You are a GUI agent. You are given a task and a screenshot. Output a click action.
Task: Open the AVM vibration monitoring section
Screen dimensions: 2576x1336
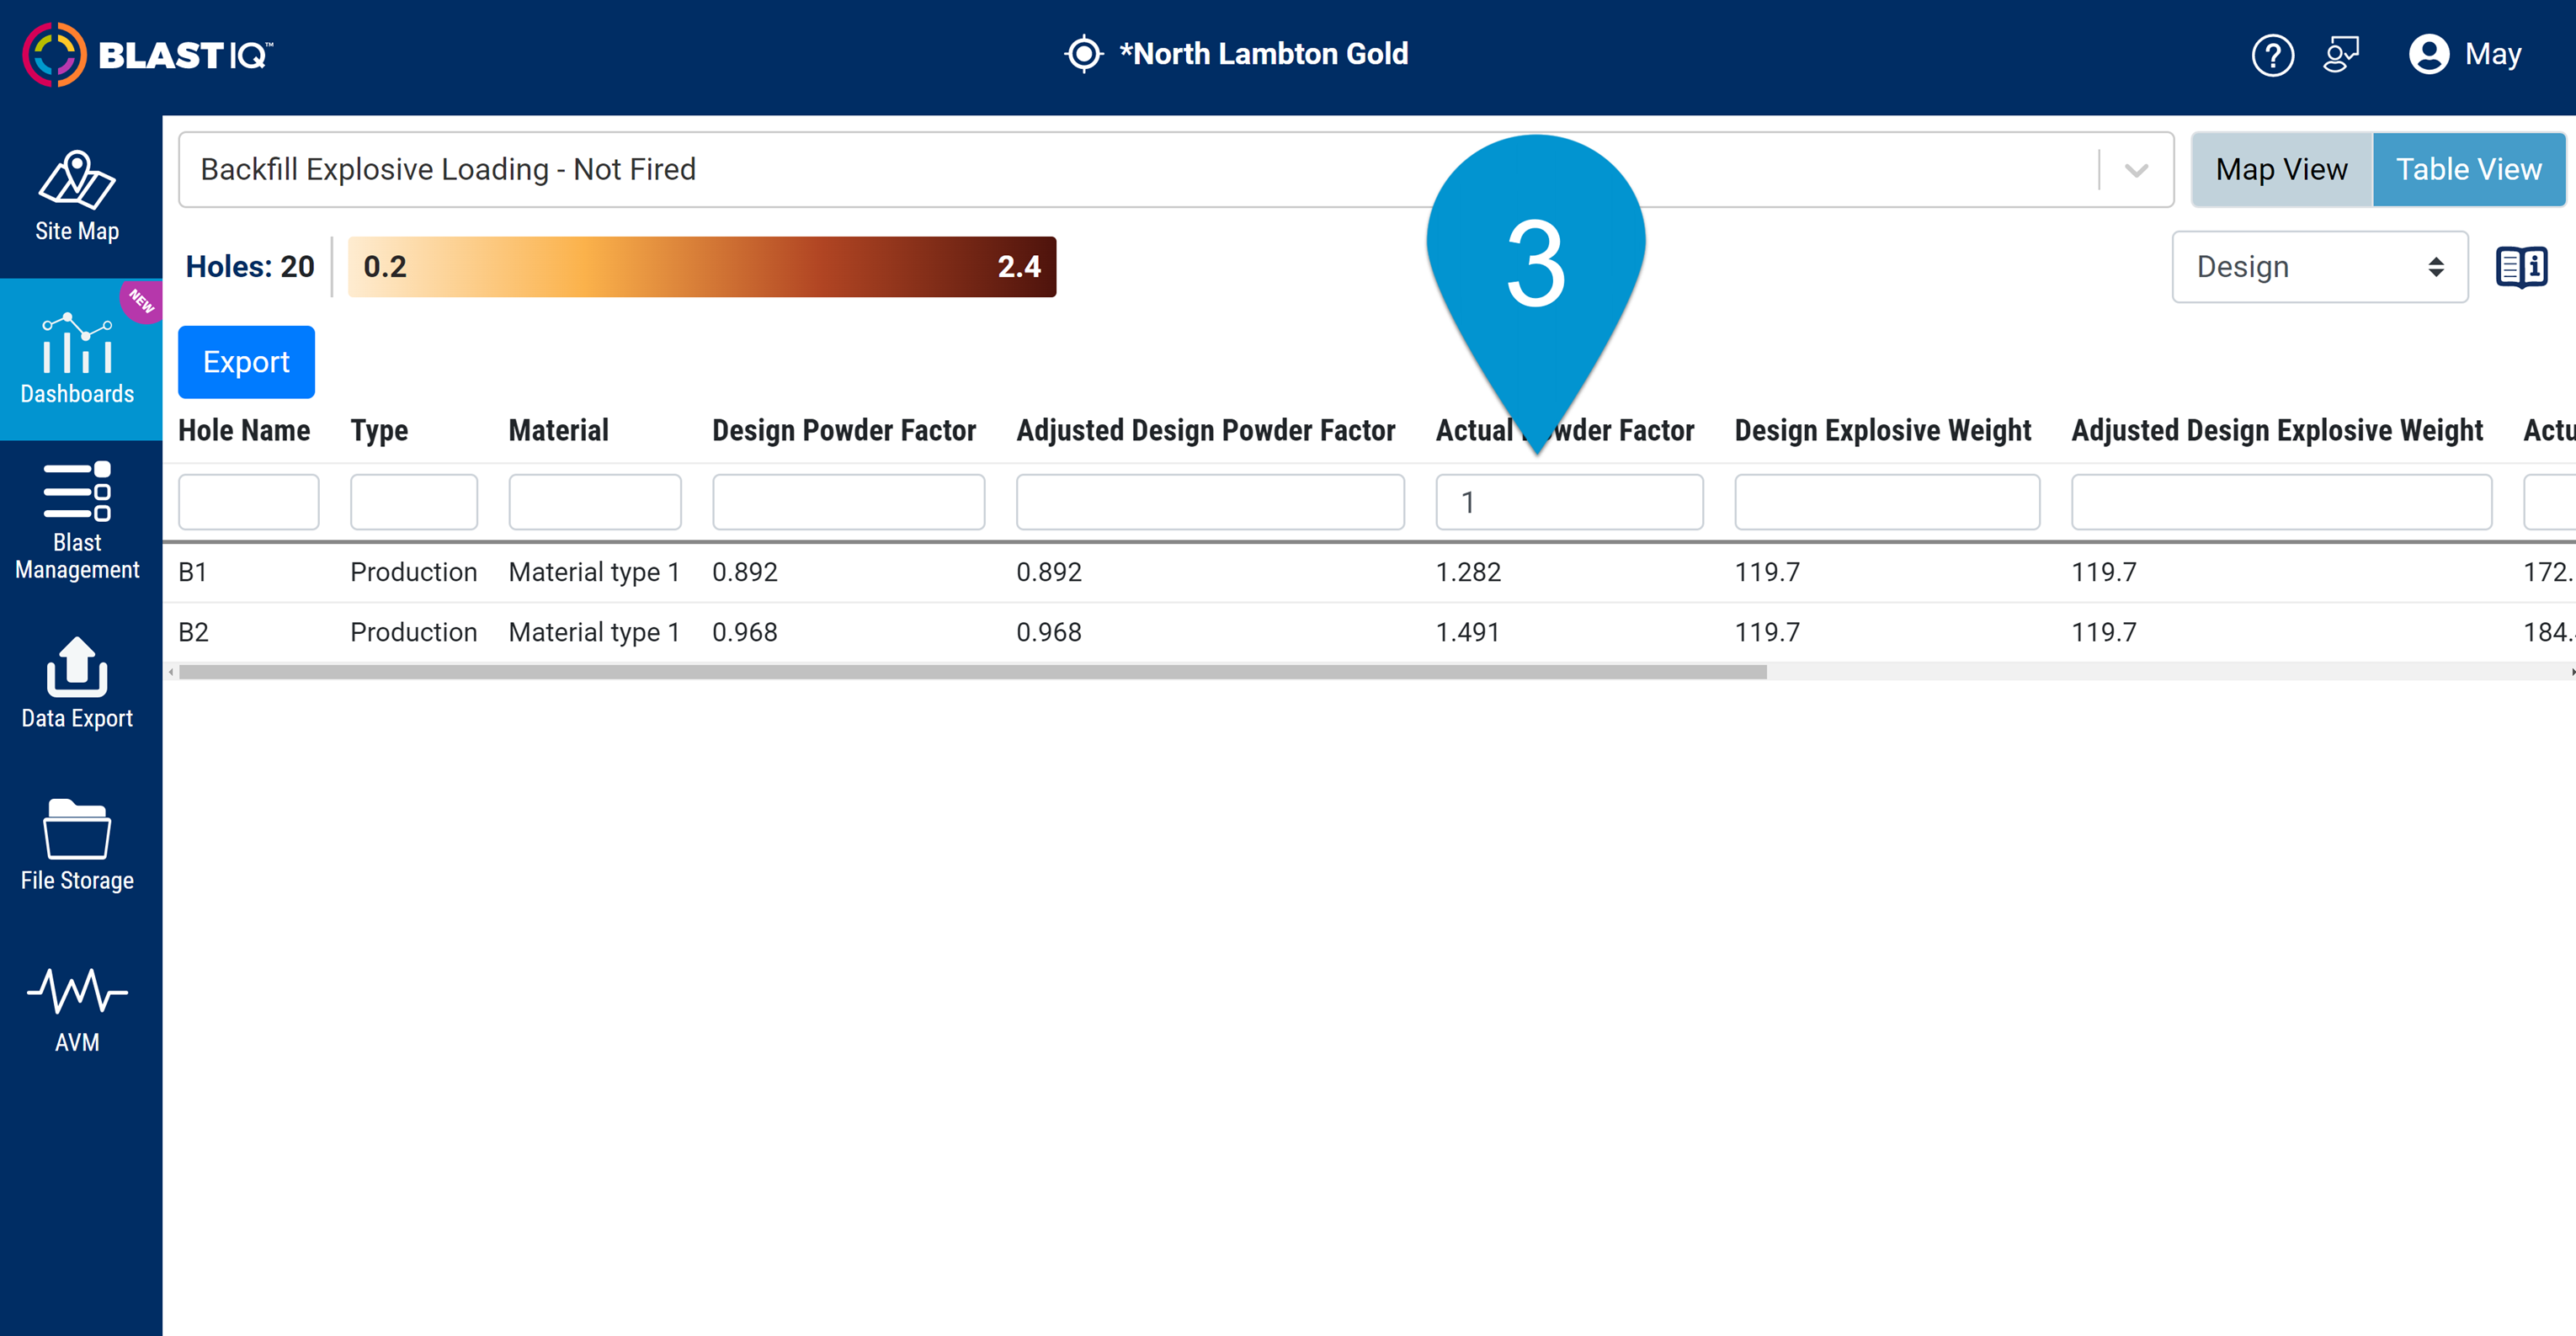pos(77,1008)
